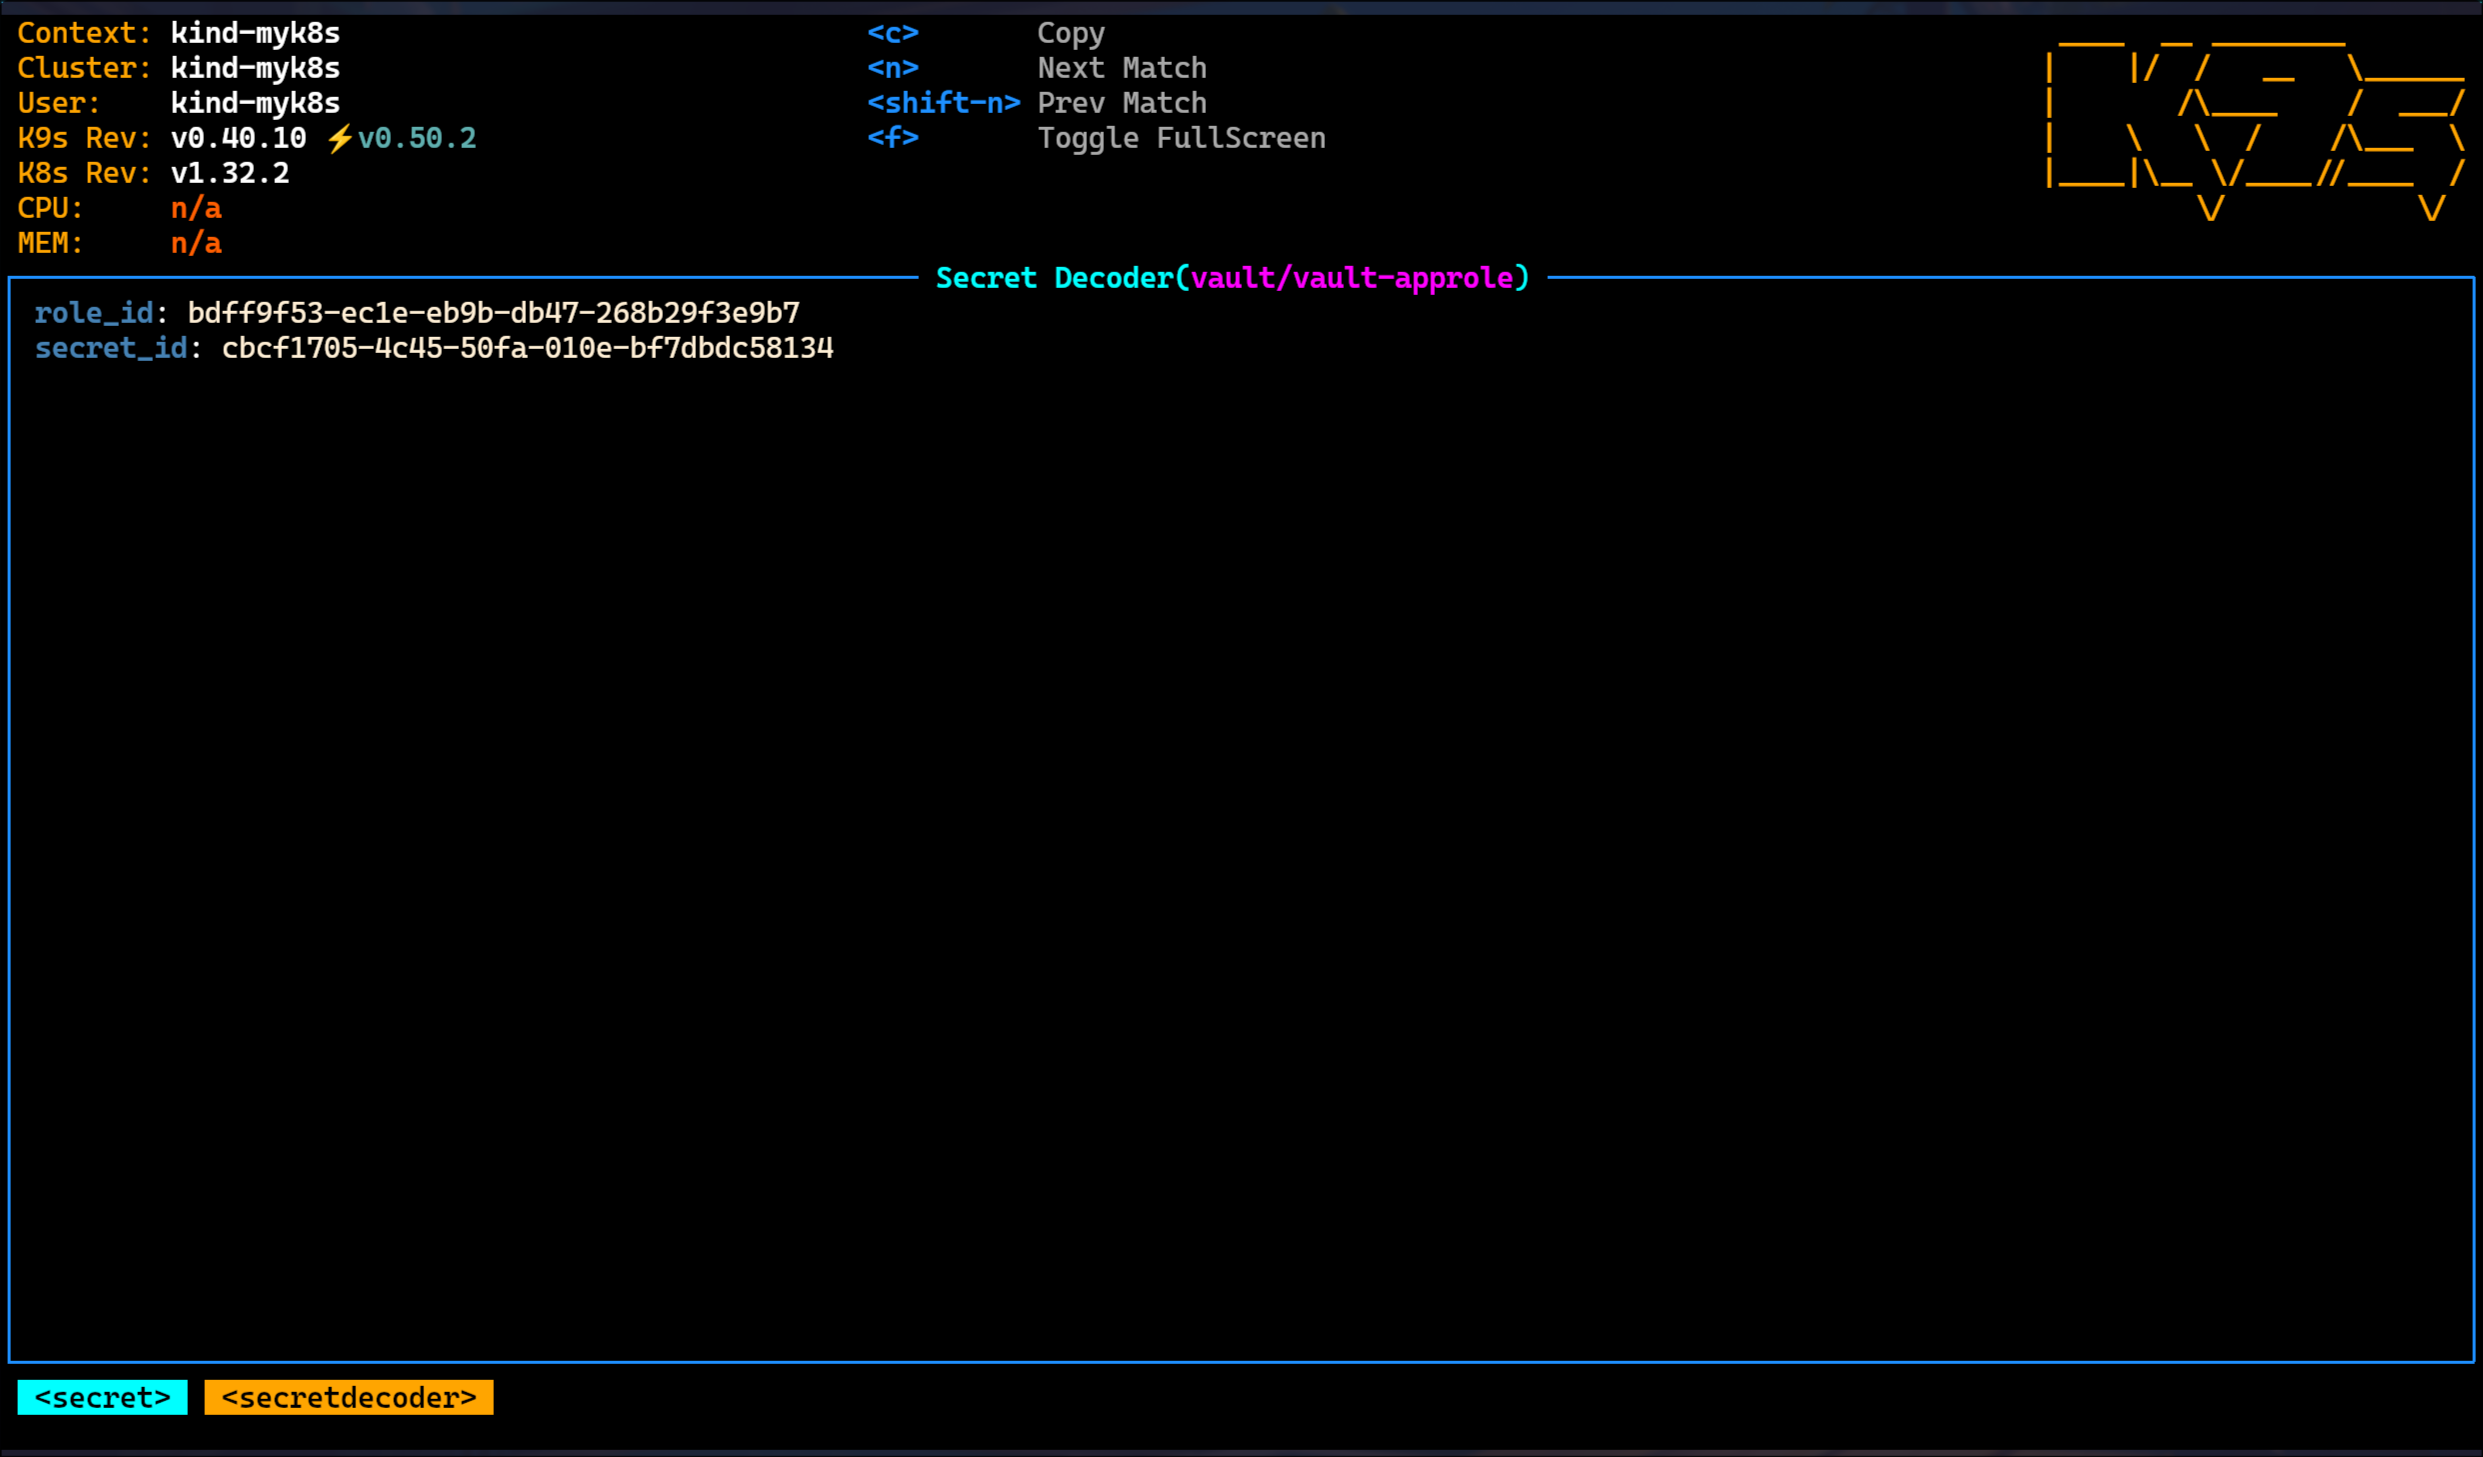The width and height of the screenshot is (2483, 1457).
Task: Click the MEM: label
Action: [51, 243]
